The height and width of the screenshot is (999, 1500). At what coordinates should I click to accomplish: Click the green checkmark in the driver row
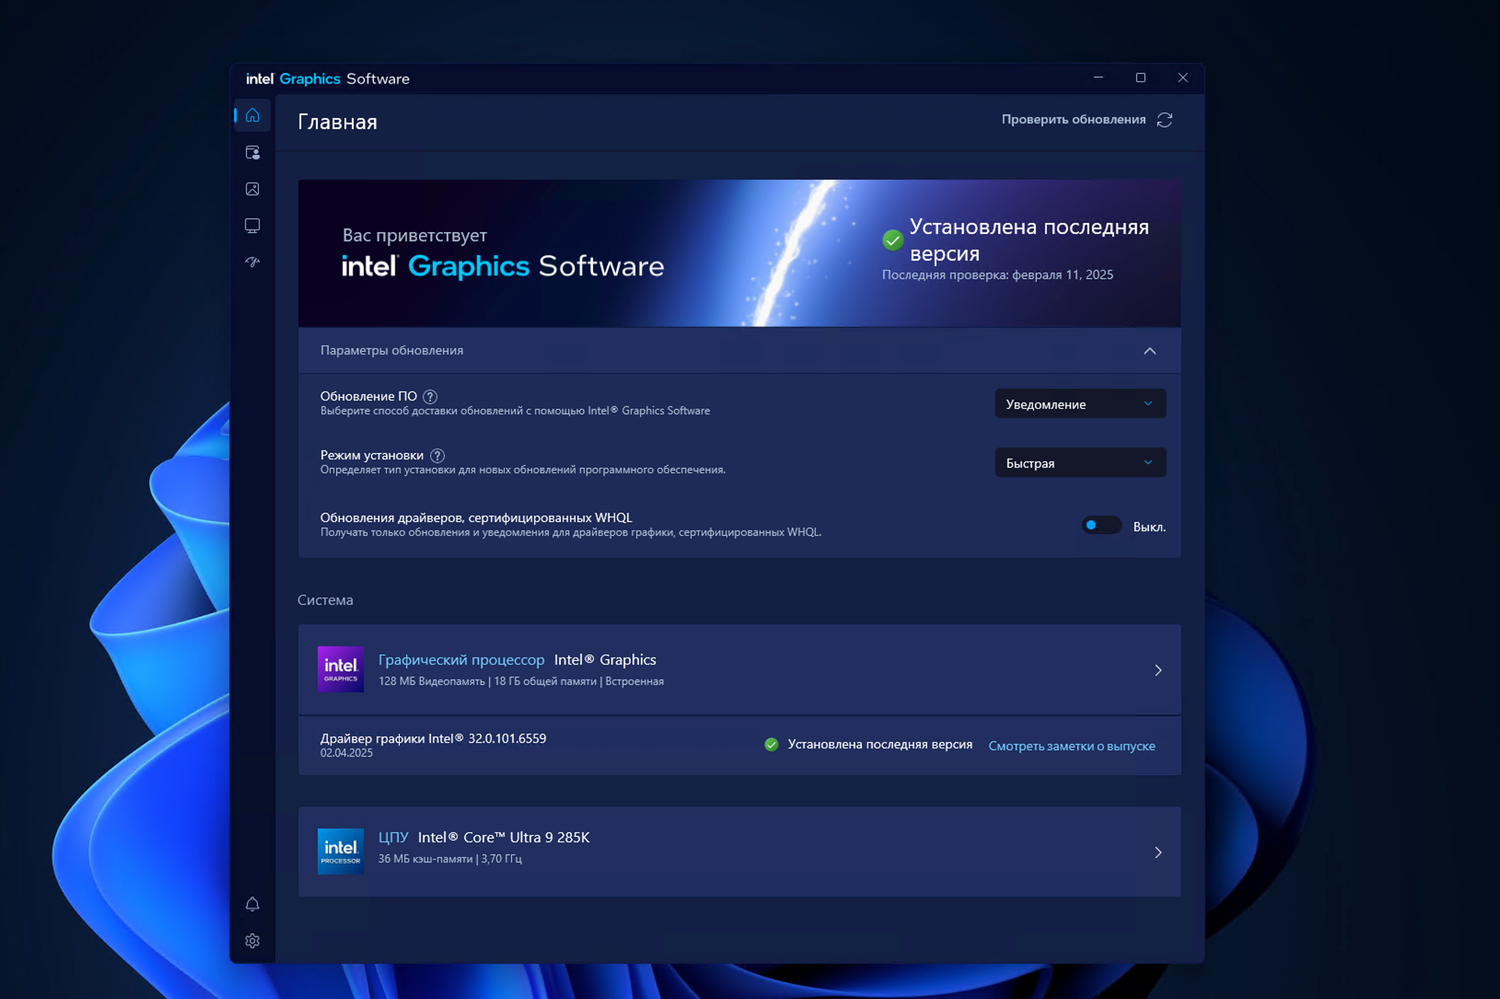pos(771,744)
